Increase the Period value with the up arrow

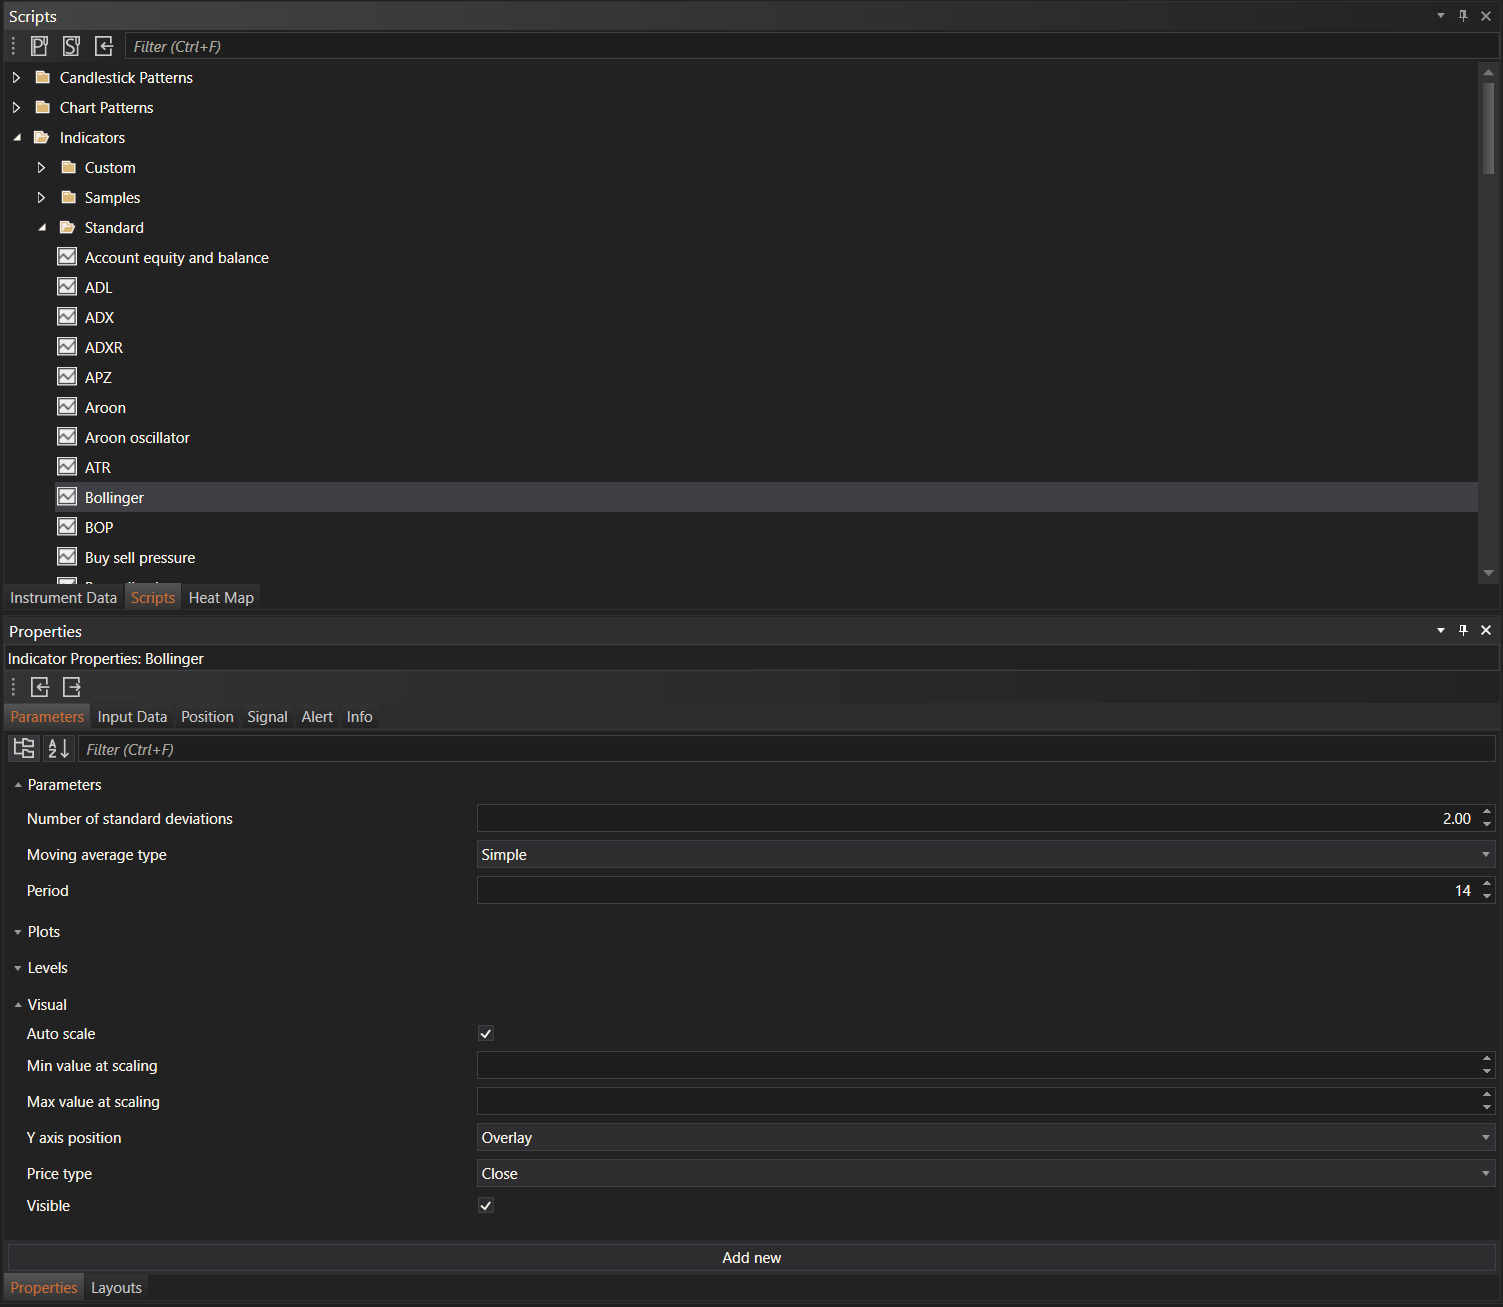pyautogui.click(x=1487, y=884)
